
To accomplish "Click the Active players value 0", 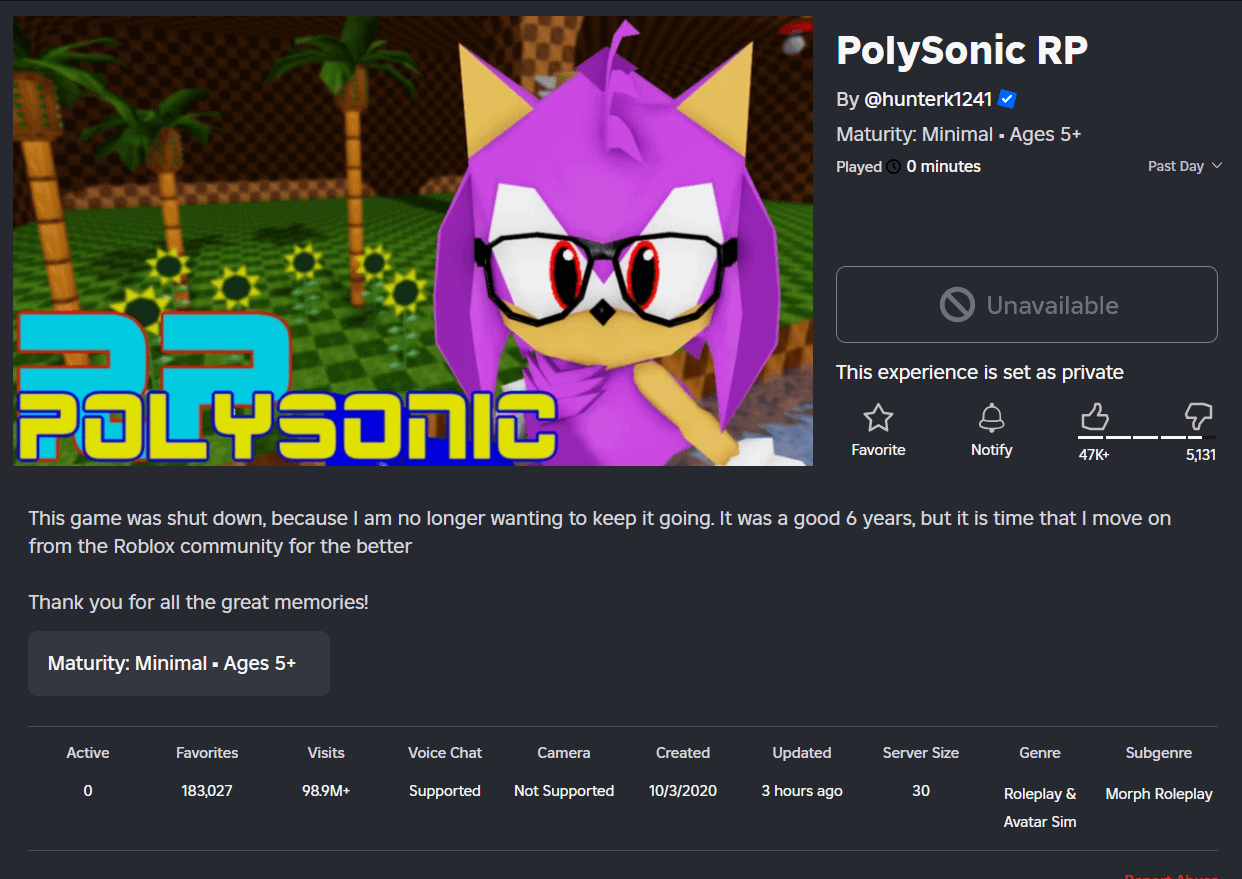I will click(88, 791).
